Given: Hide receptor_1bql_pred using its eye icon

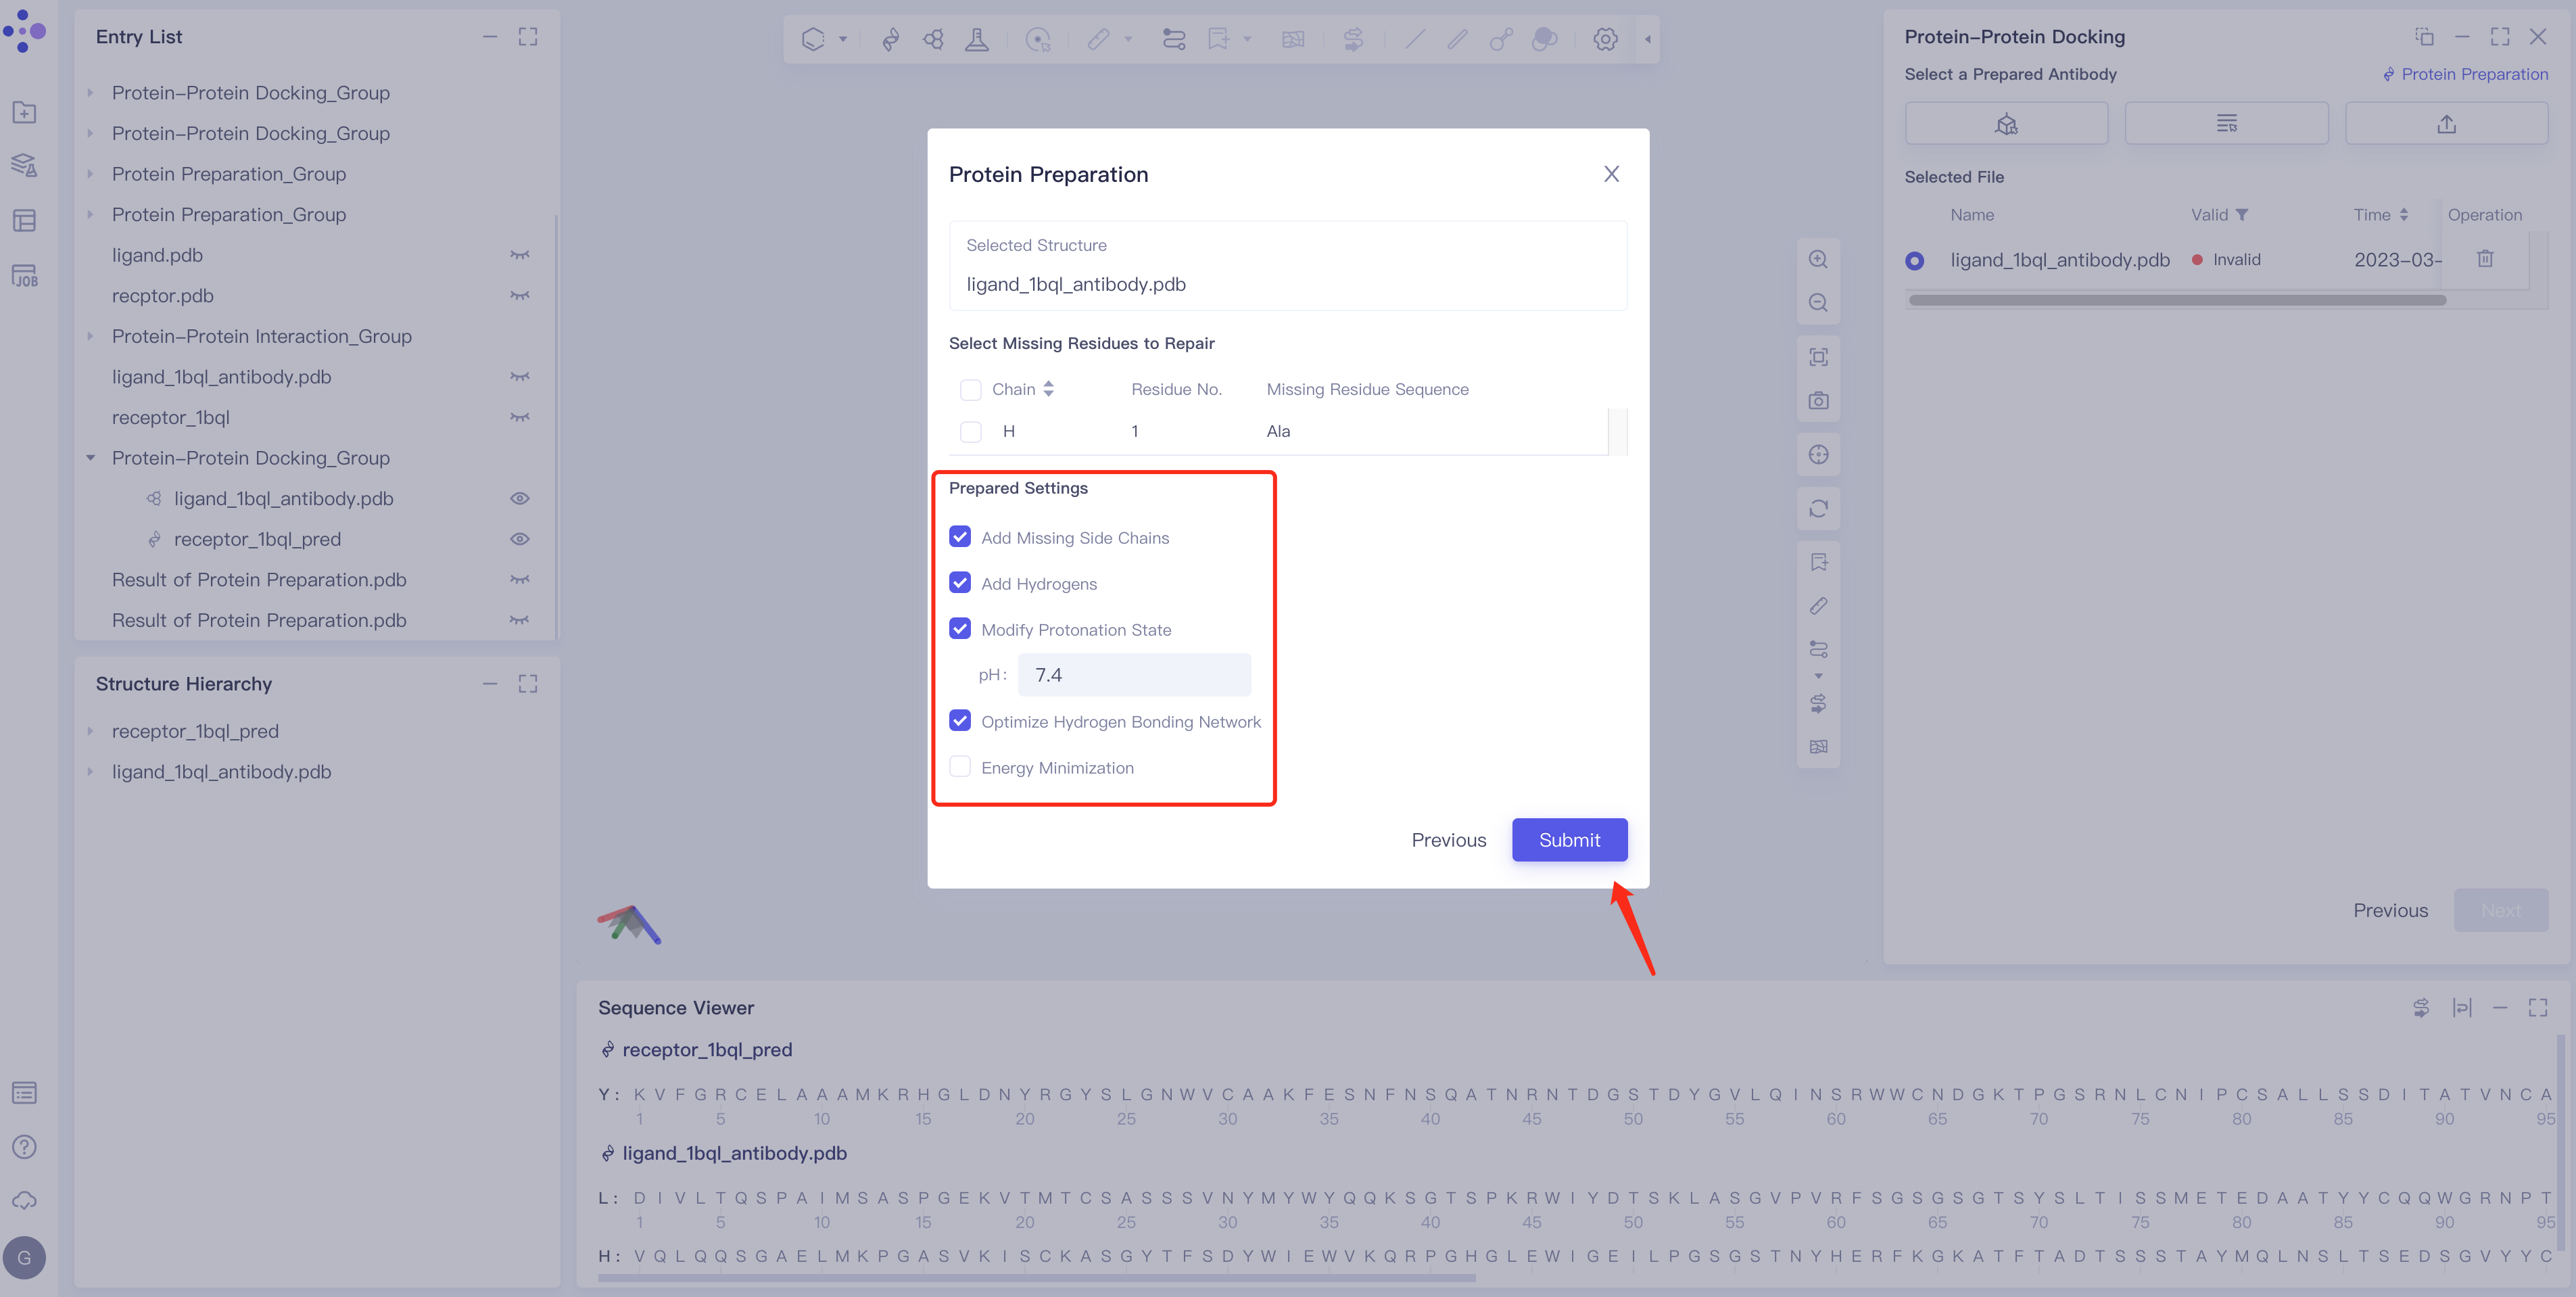Looking at the screenshot, I should (x=520, y=539).
